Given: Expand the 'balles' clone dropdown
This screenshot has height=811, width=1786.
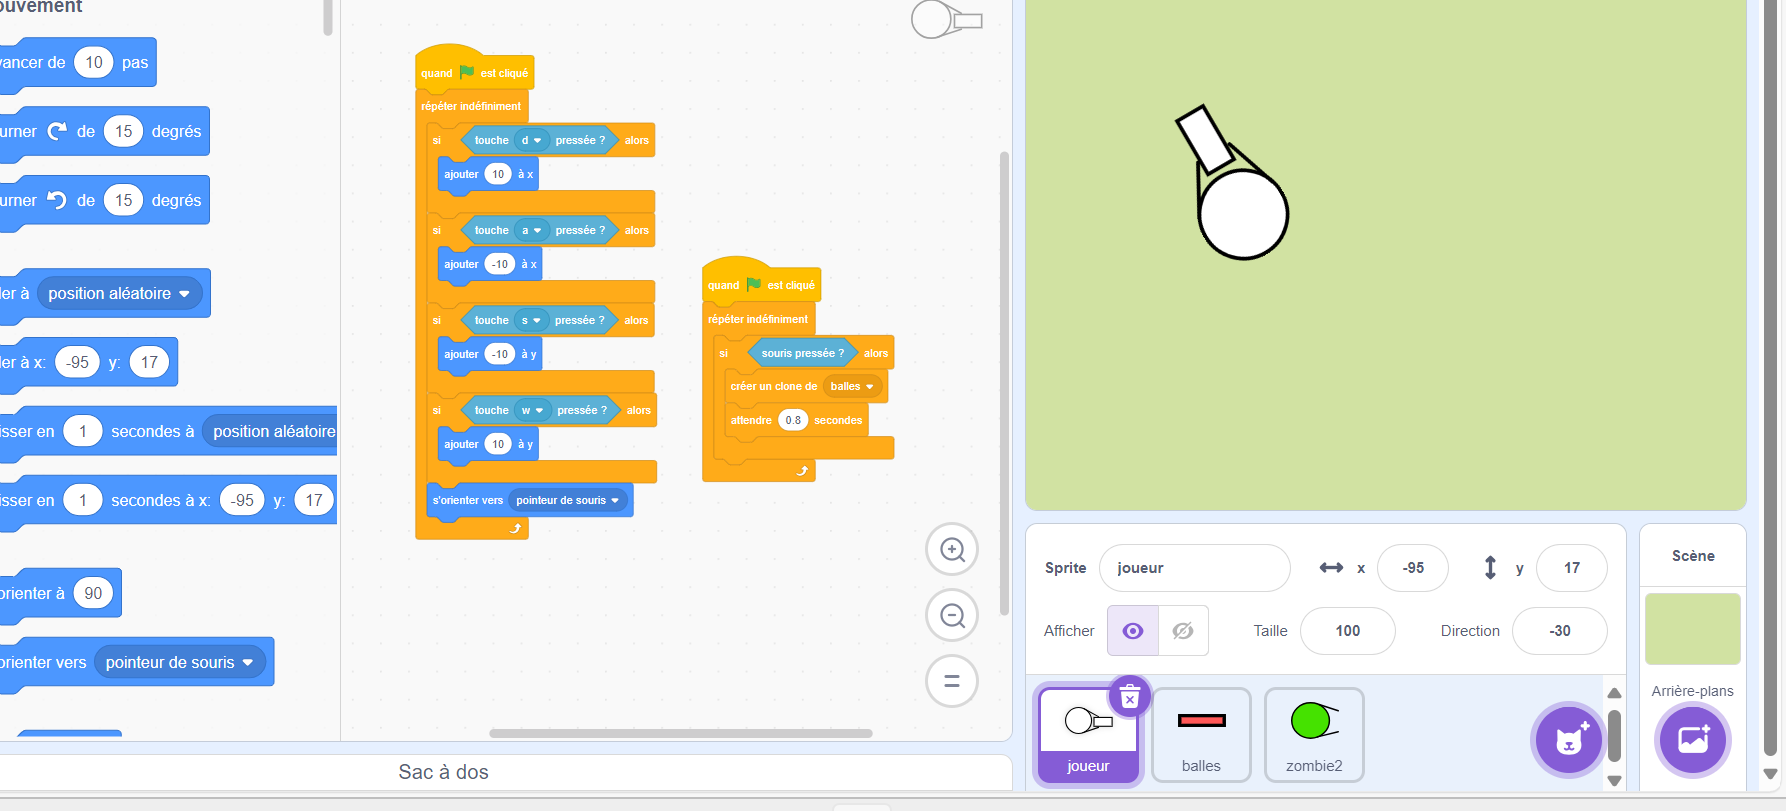Looking at the screenshot, I should pyautogui.click(x=870, y=387).
